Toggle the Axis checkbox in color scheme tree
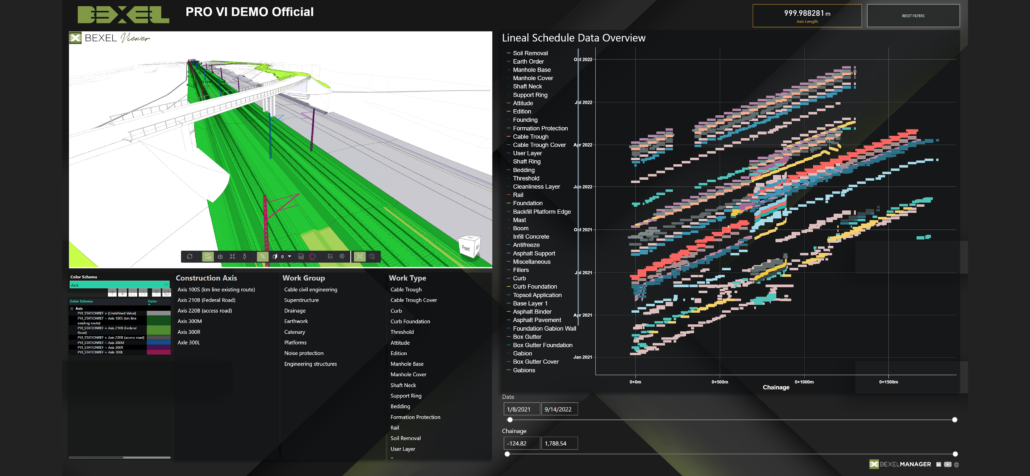The height and width of the screenshot is (476, 1030). [x=71, y=308]
